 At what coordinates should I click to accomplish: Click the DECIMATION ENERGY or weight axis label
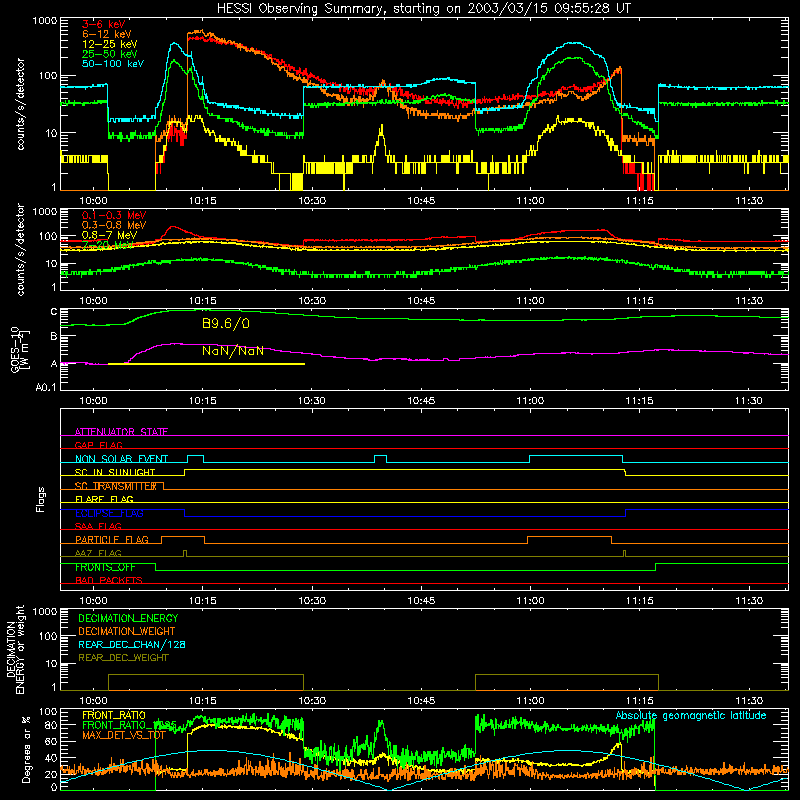15,650
